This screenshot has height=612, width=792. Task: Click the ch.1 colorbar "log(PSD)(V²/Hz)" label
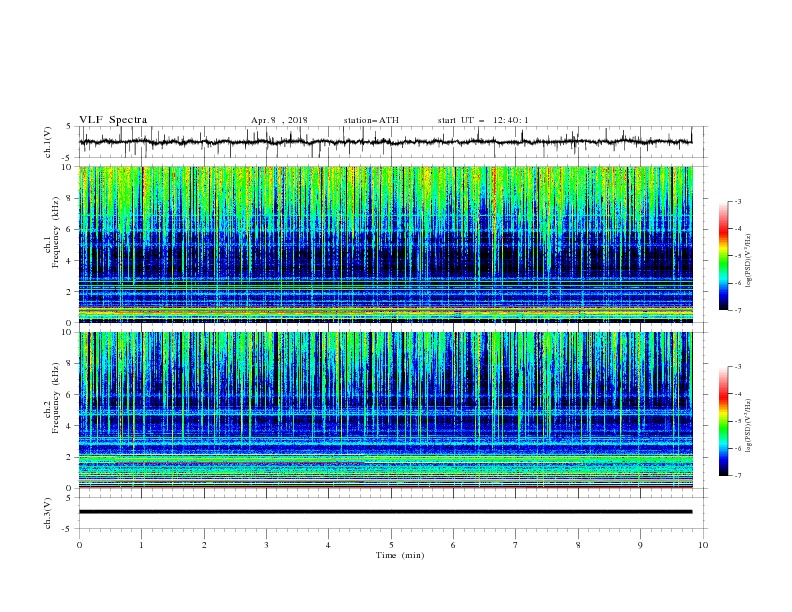point(748,261)
